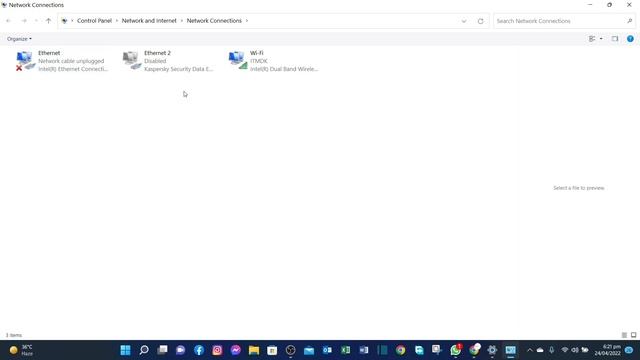The height and width of the screenshot is (360, 640).
Task: Select the Ethernet 2 disabled adapter icon
Action: coord(131,60)
